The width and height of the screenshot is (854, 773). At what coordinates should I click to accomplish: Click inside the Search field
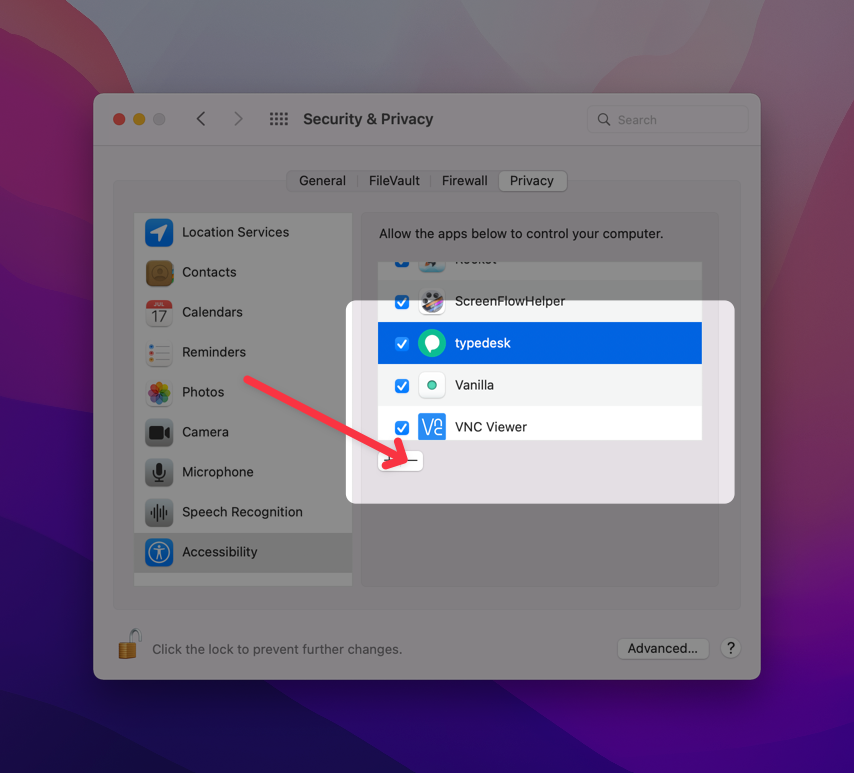667,119
